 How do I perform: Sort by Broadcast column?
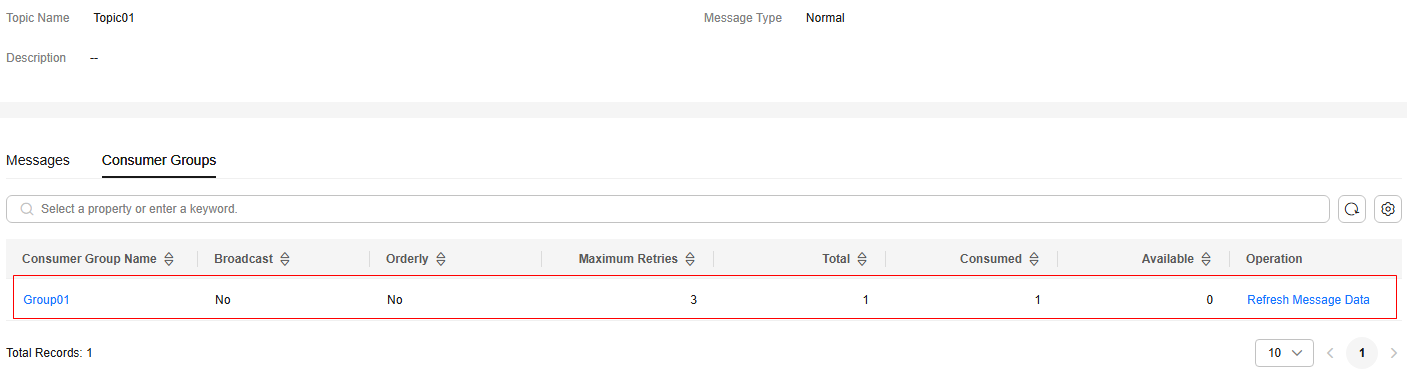click(285, 259)
